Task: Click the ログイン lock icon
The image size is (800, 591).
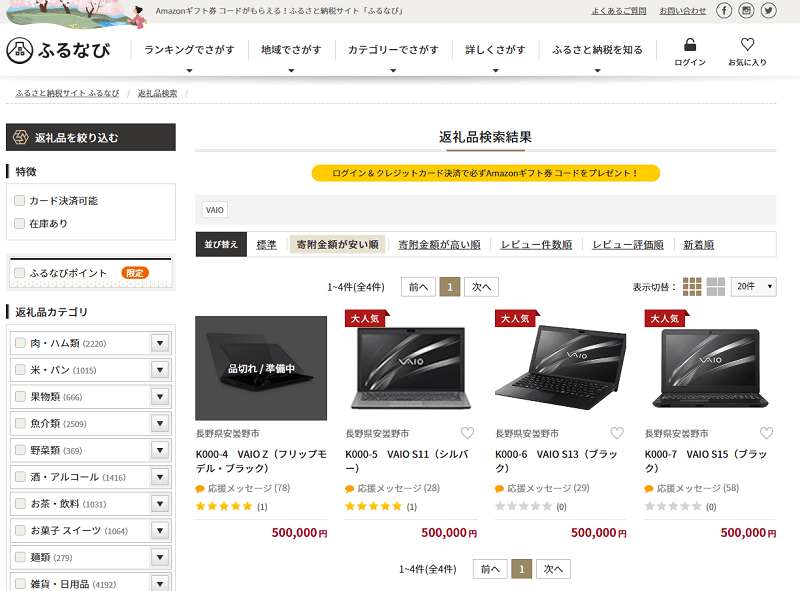Action: tap(690, 45)
